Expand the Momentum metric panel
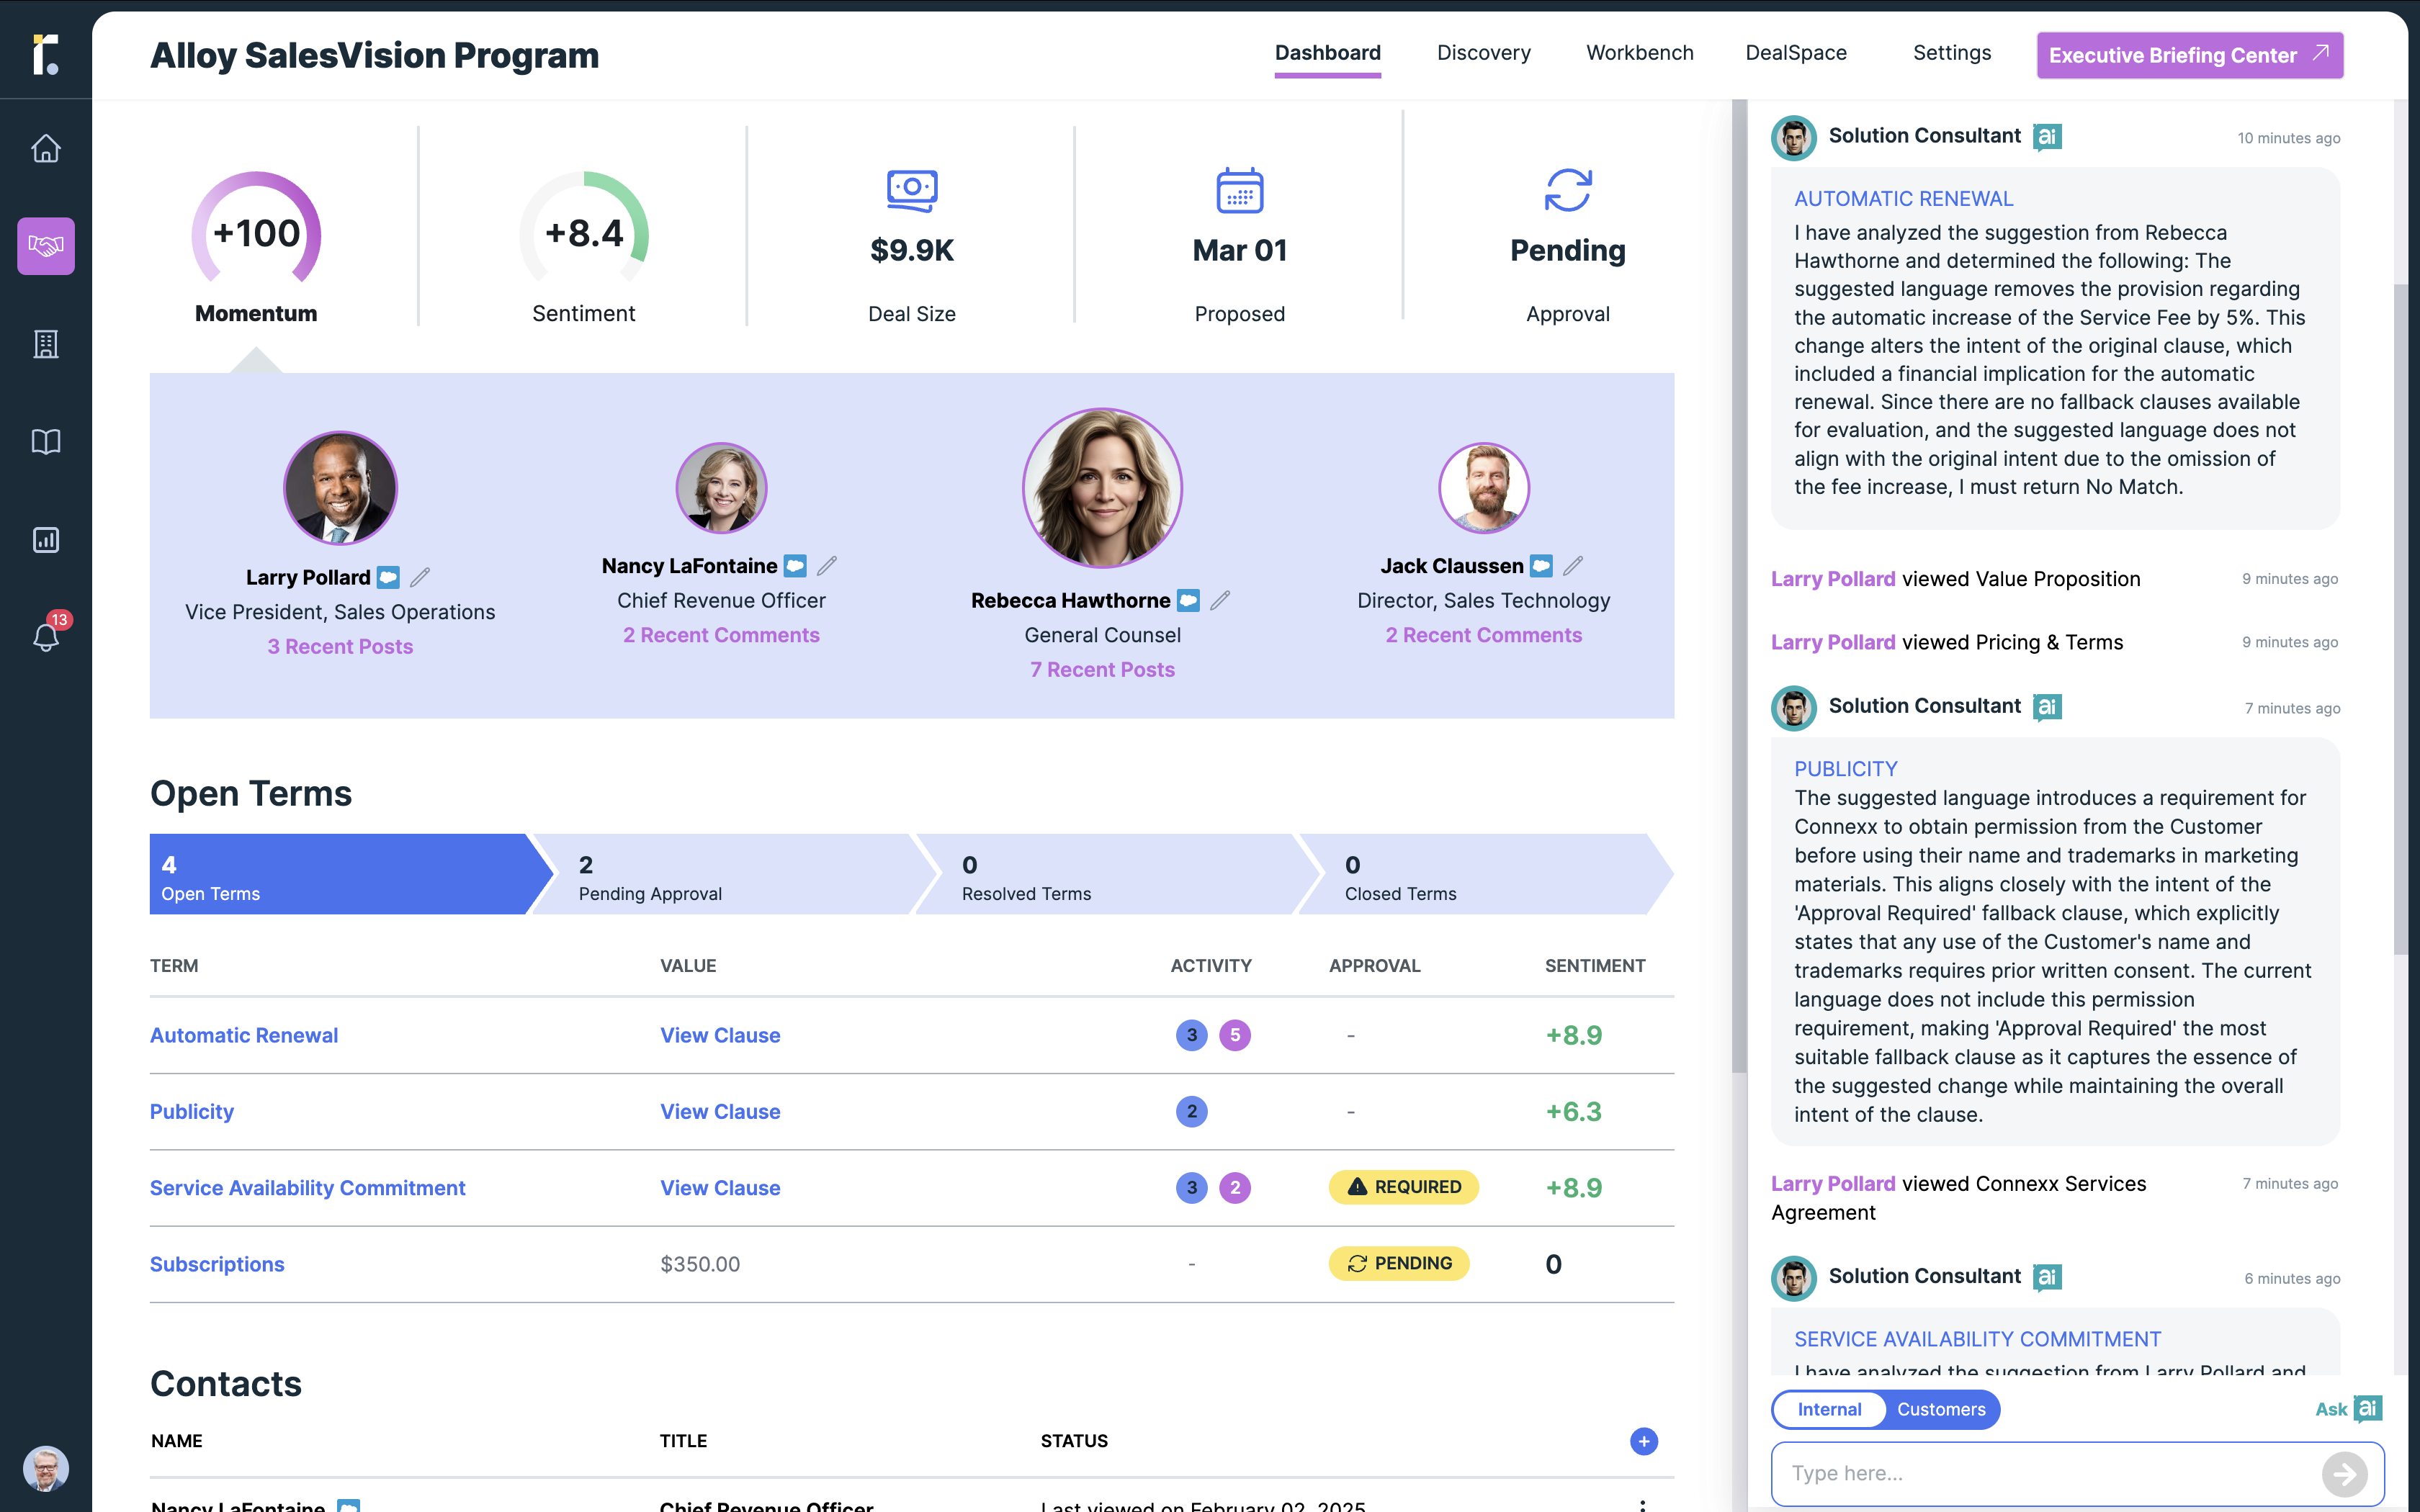The image size is (2420, 1512). click(x=256, y=246)
